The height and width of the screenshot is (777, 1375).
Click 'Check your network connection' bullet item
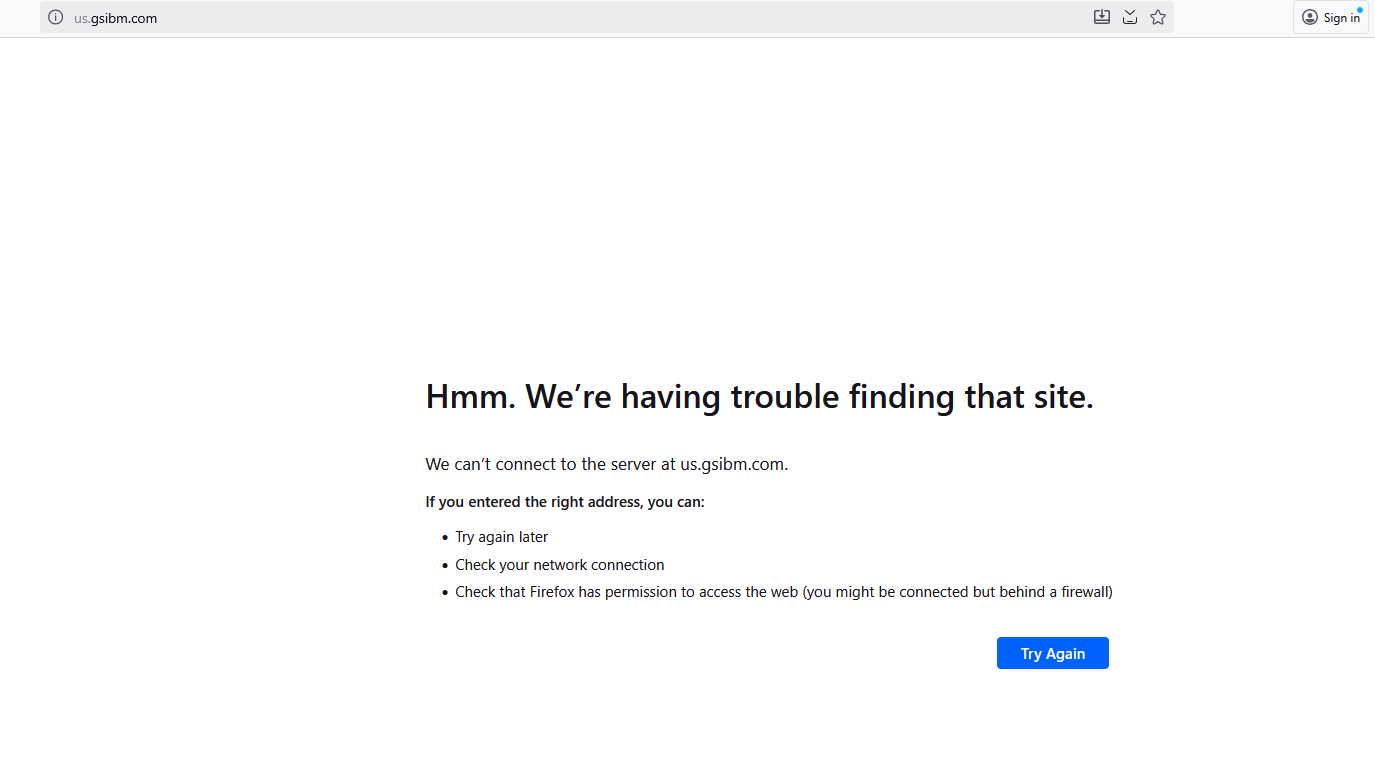[559, 565]
